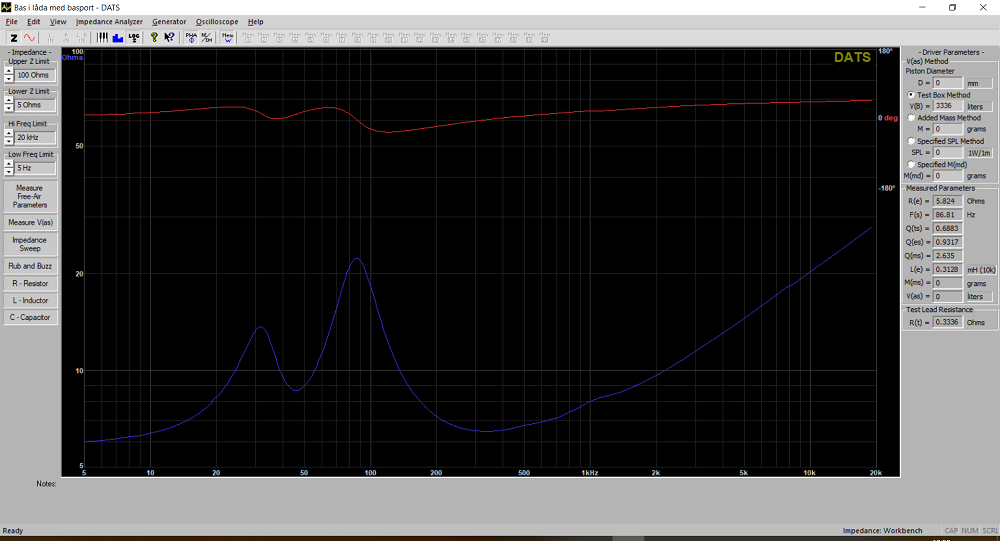
Task: Click the Ready status bar text
Action: (x=13, y=531)
